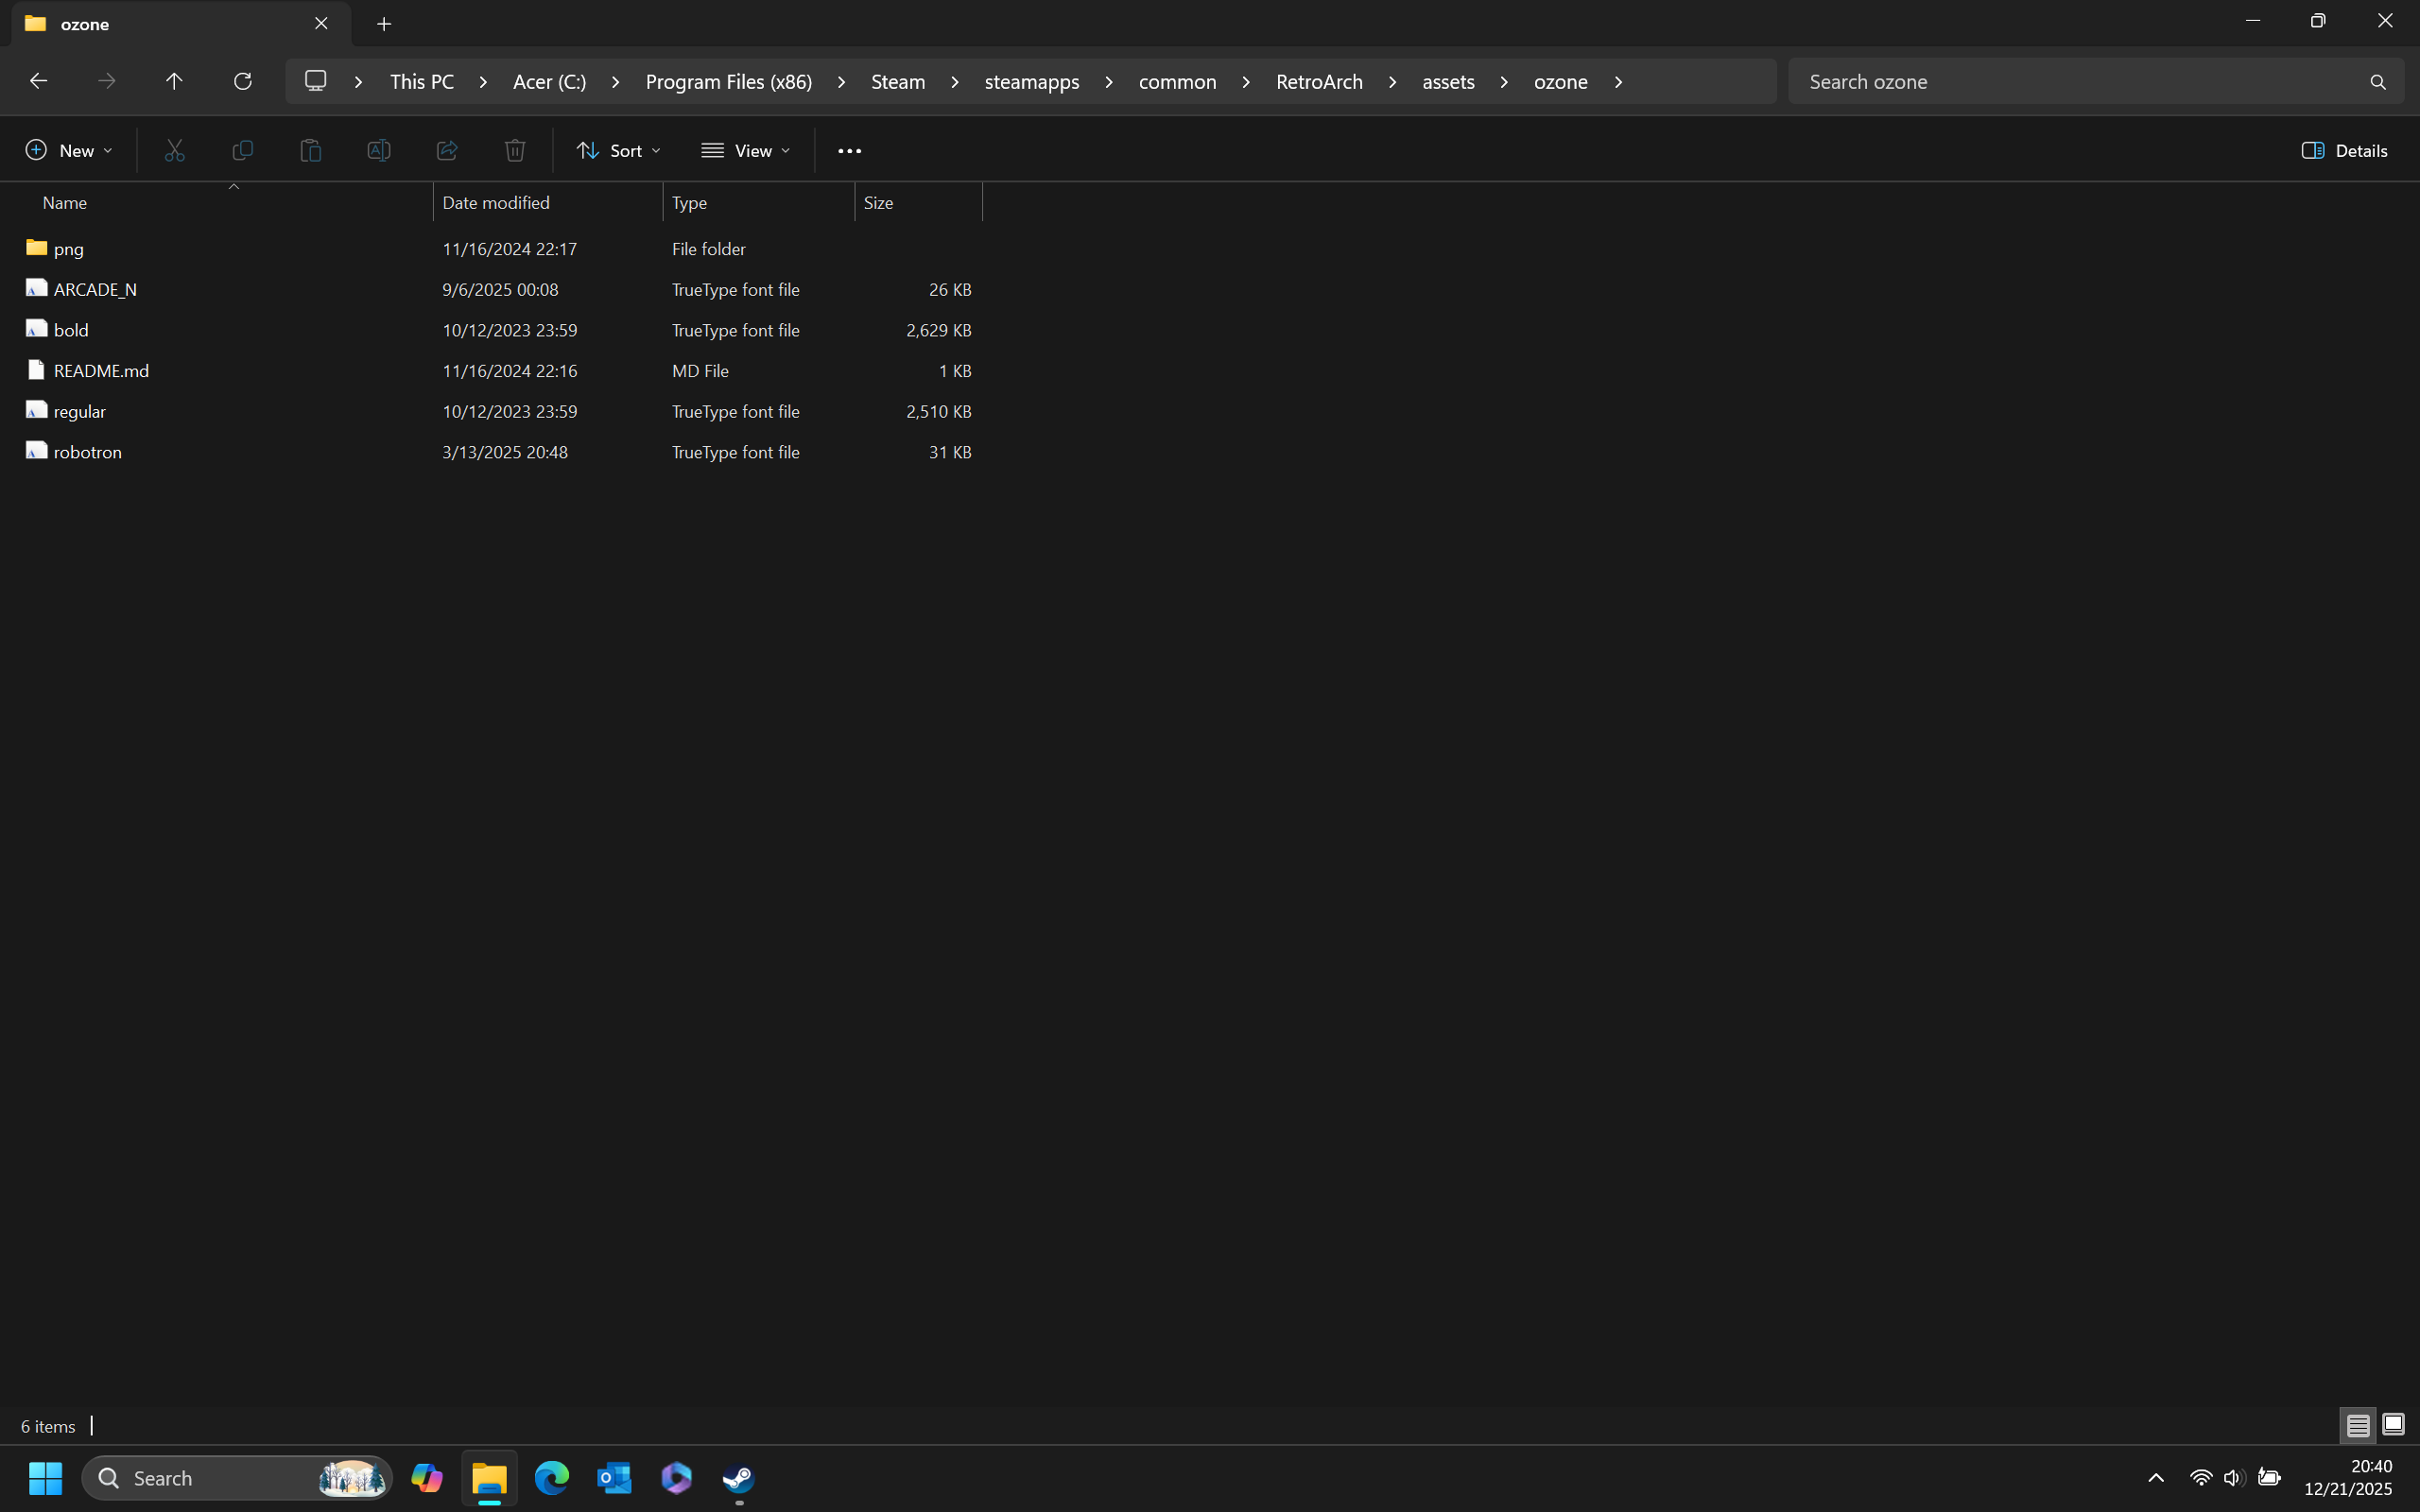Open Microsoft Edge from taskbar
The height and width of the screenshot is (1512, 2420).
click(551, 1477)
